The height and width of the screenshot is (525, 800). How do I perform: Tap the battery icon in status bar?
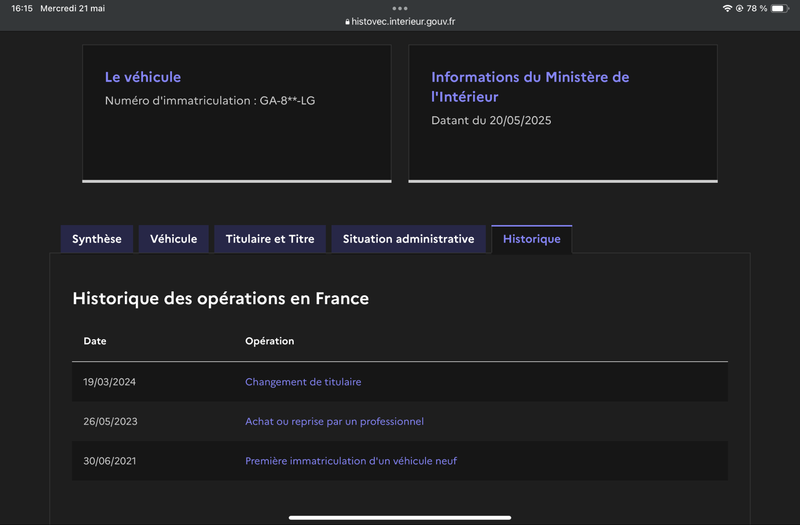[780, 8]
